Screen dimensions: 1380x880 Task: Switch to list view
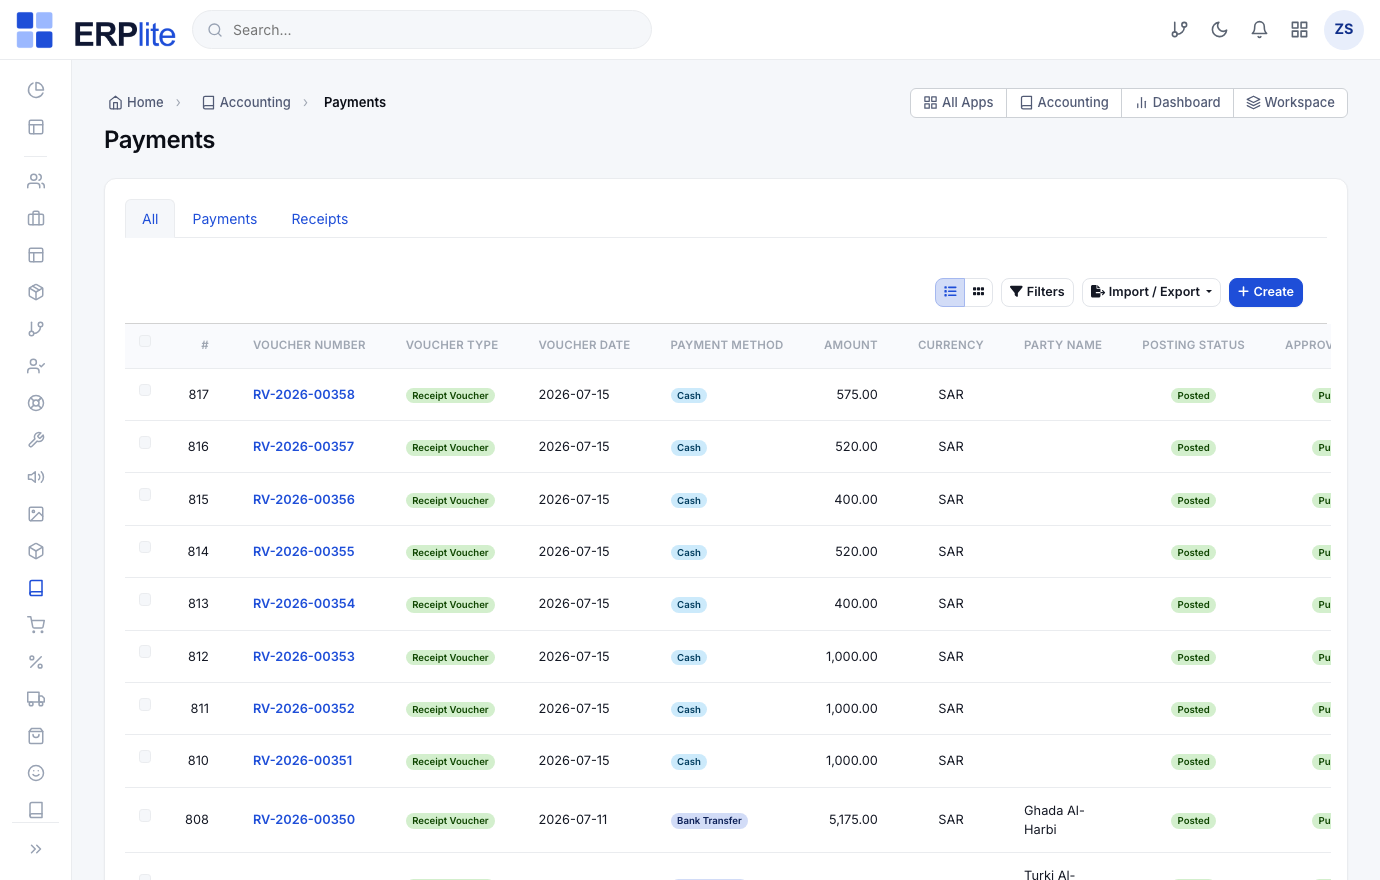[950, 292]
